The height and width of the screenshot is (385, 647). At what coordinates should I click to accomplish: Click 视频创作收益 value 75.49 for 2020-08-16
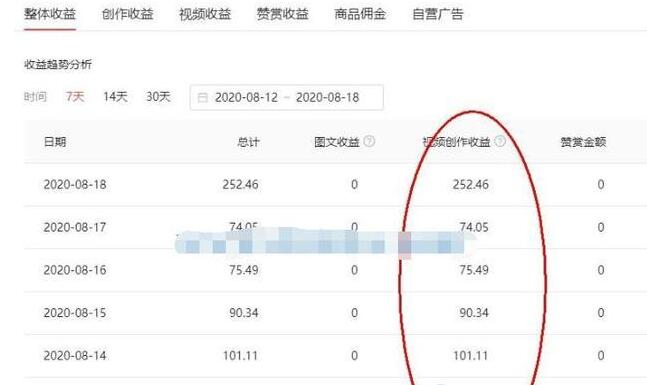tap(474, 270)
